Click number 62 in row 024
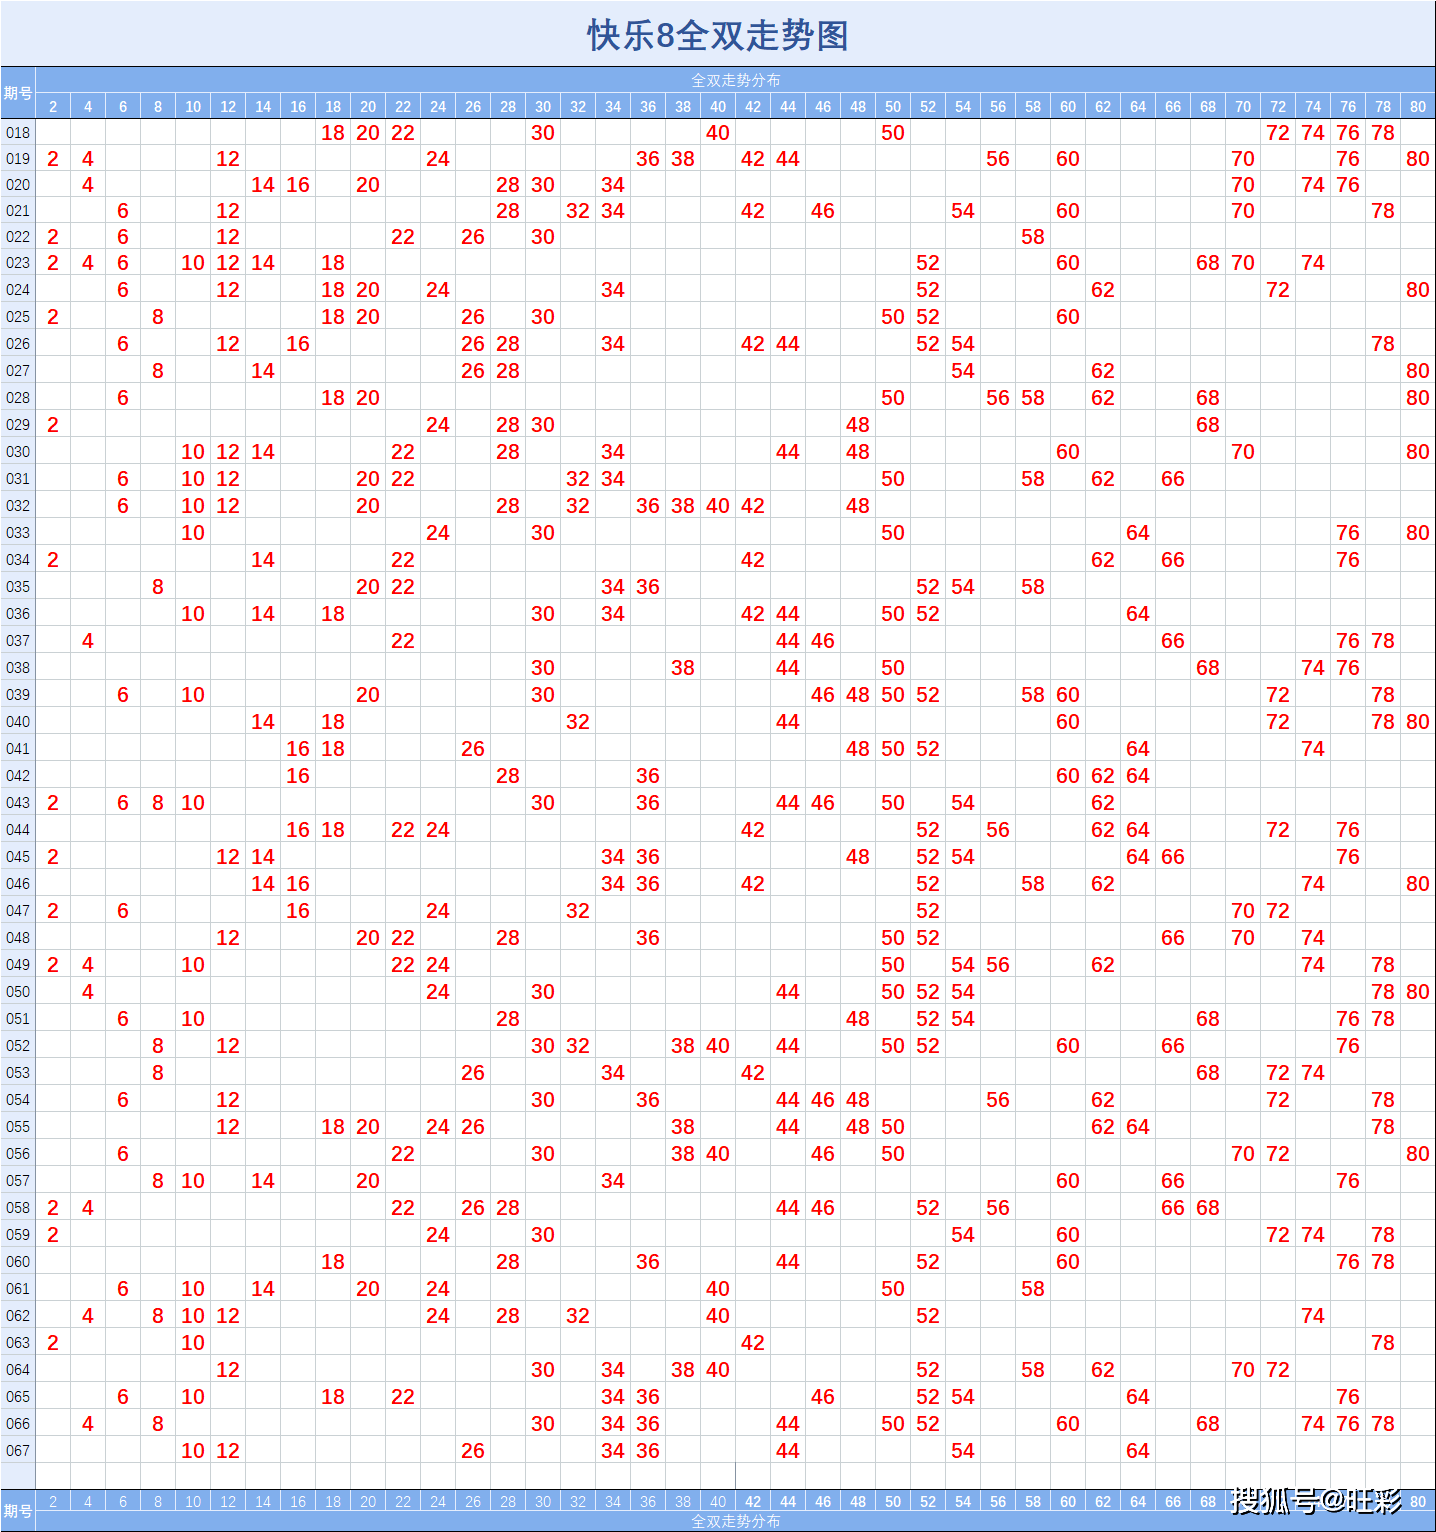1436x1532 pixels. pos(1103,290)
